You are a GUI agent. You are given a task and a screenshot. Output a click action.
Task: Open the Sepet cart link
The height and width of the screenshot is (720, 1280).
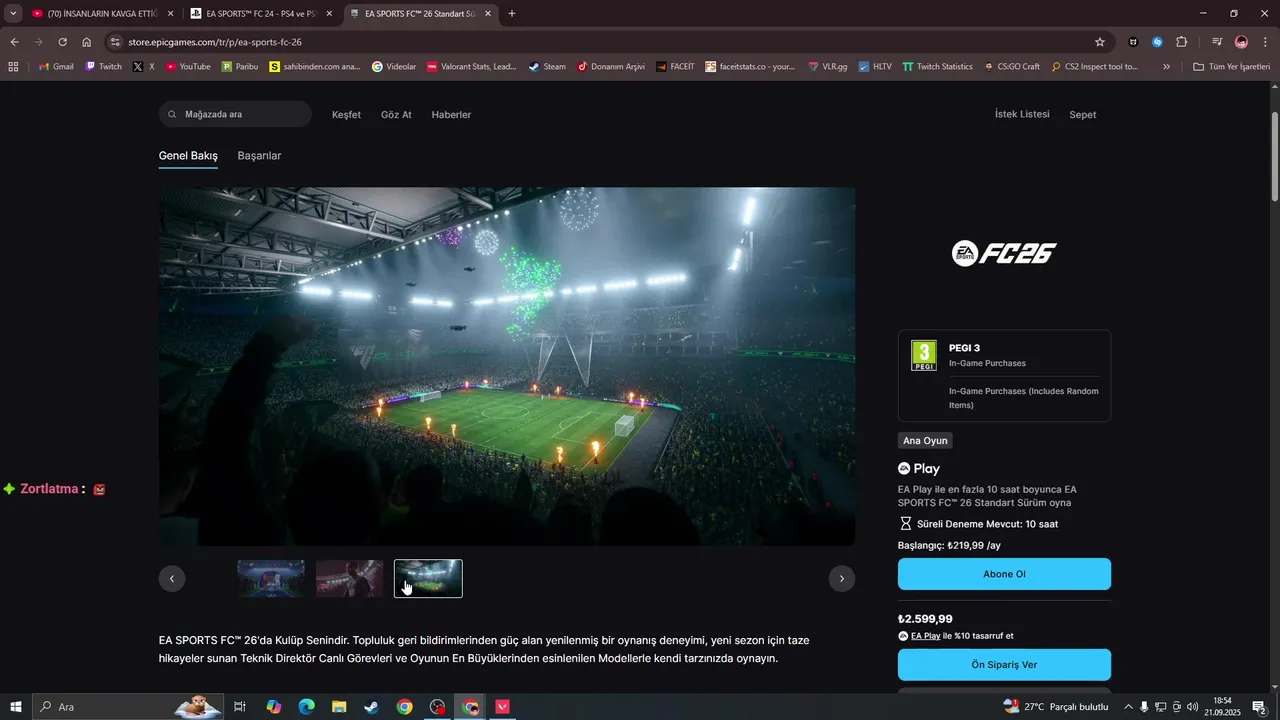pyautogui.click(x=1083, y=115)
